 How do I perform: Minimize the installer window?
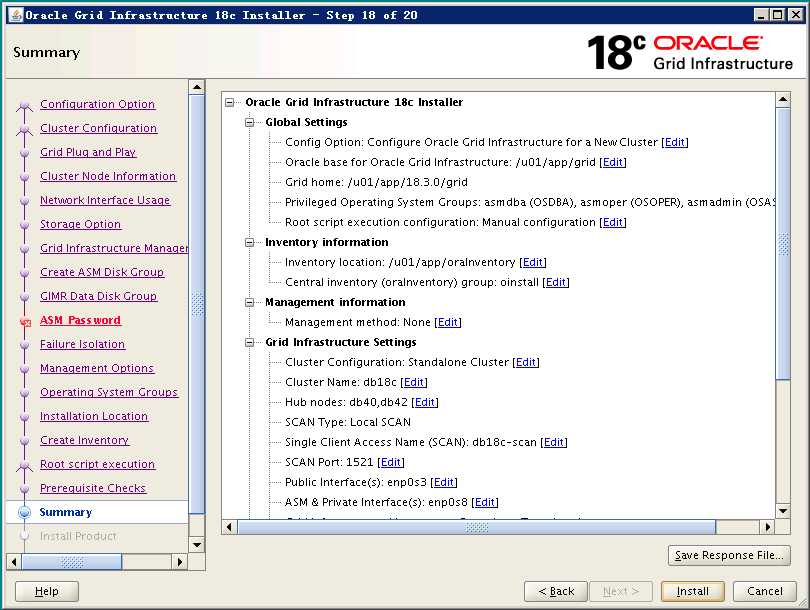click(761, 15)
